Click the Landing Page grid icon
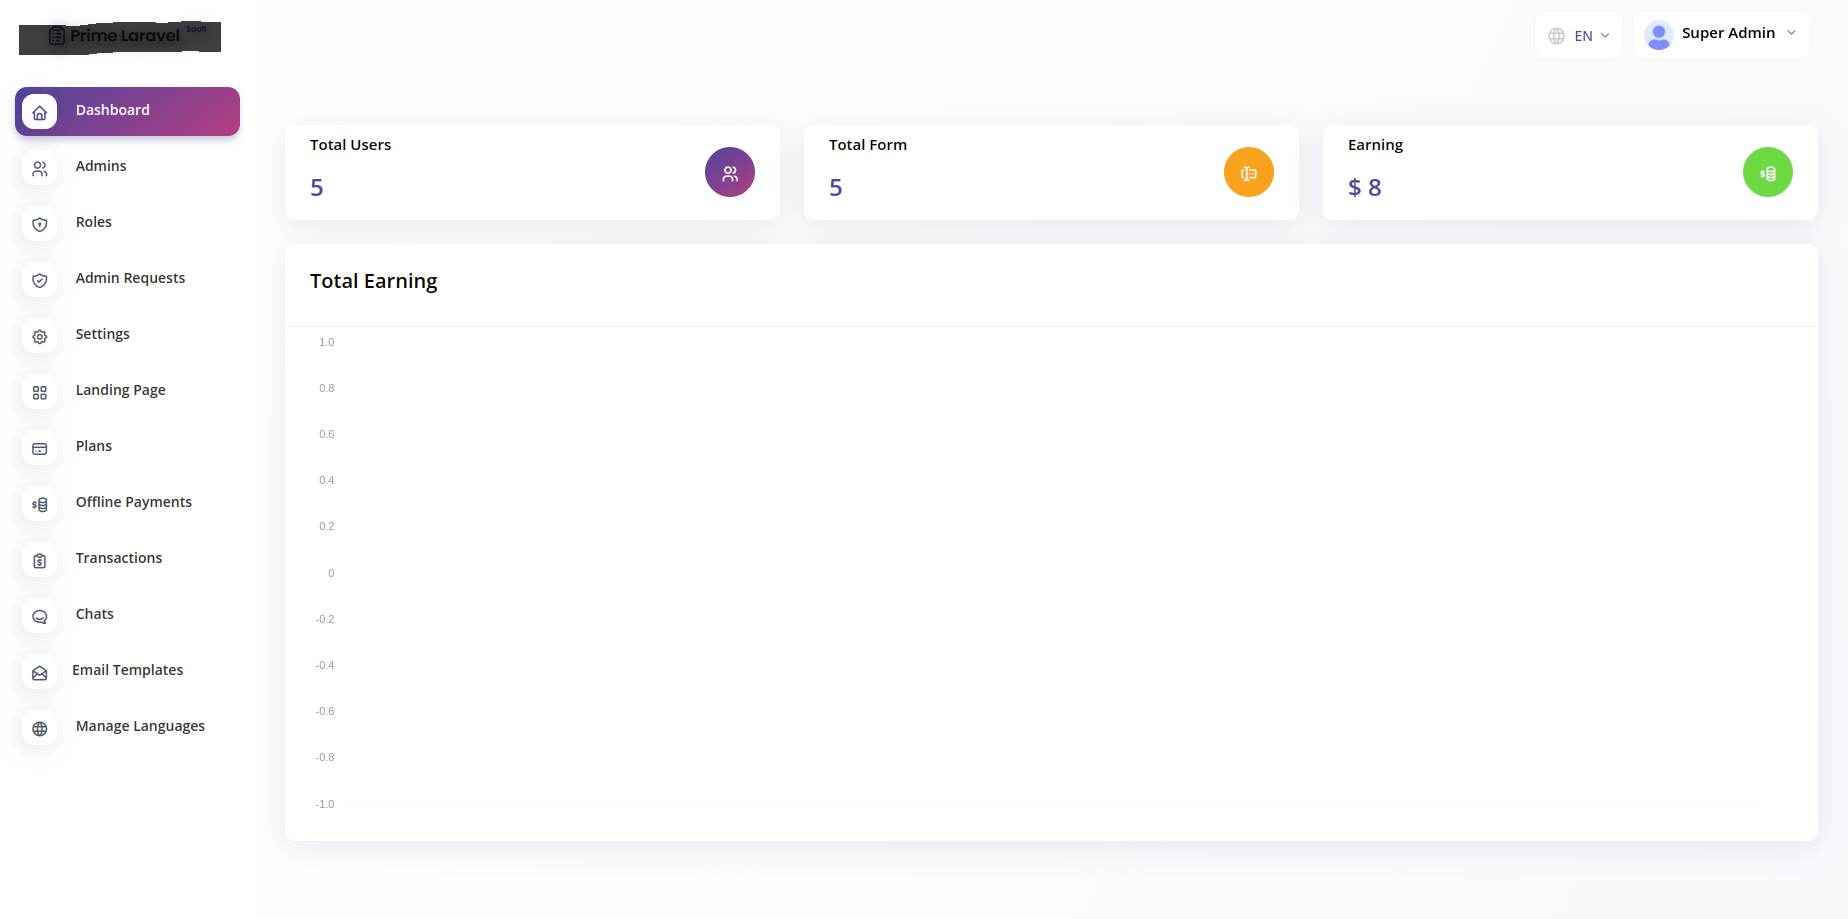1848x919 pixels. [x=40, y=392]
